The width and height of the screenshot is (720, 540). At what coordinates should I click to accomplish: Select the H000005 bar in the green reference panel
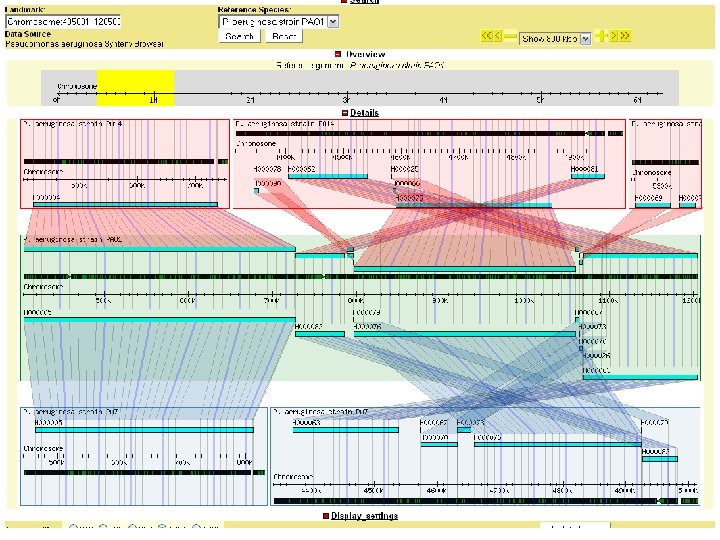(159, 320)
